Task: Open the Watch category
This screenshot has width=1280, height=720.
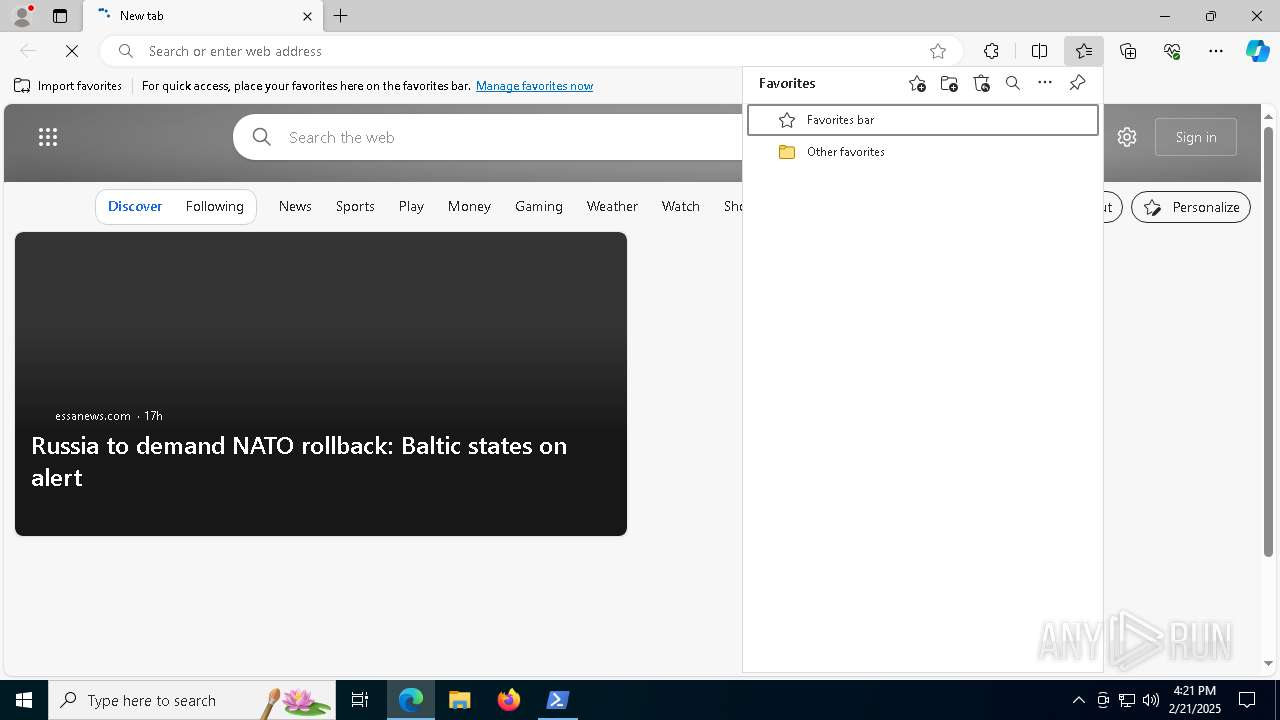Action: 681,206
